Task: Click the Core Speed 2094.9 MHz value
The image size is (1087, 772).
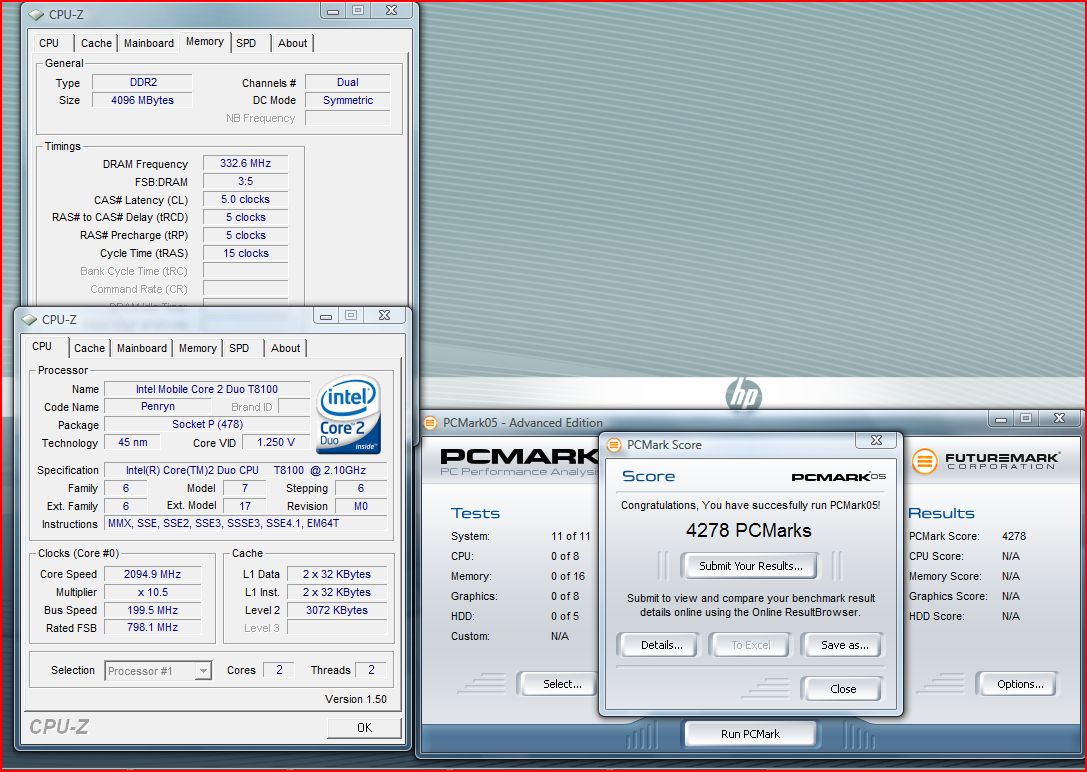Action: [152, 574]
